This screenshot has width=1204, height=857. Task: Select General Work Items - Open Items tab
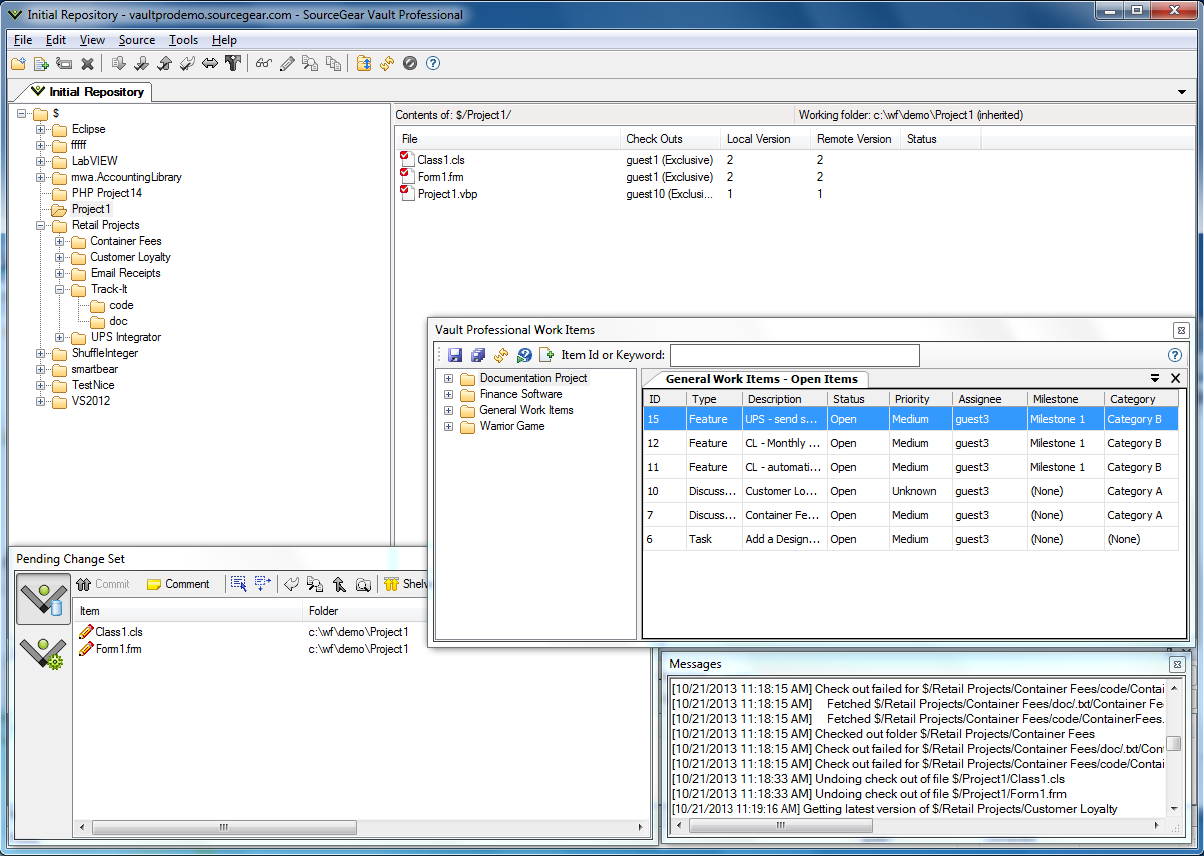[761, 379]
